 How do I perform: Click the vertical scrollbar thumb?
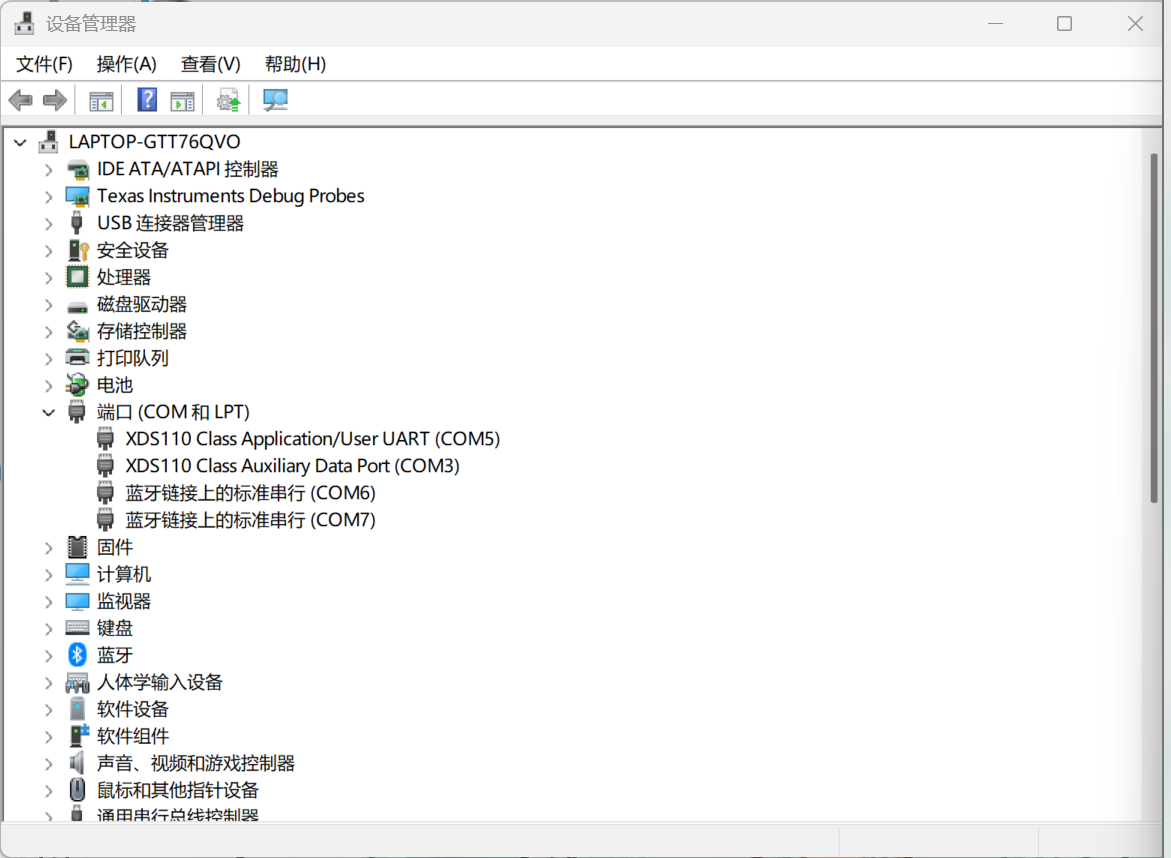[1153, 327]
